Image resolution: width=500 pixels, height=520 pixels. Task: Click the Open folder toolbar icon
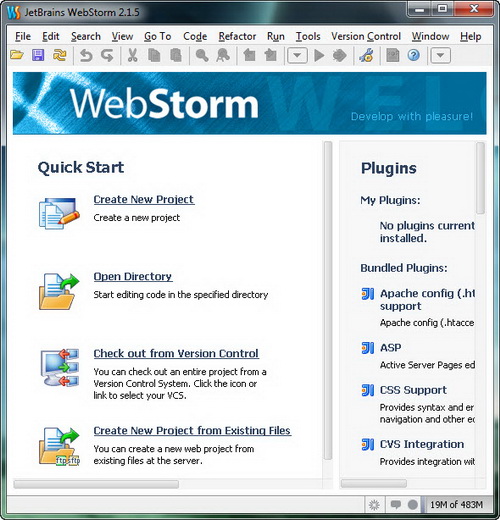pyautogui.click(x=17, y=55)
